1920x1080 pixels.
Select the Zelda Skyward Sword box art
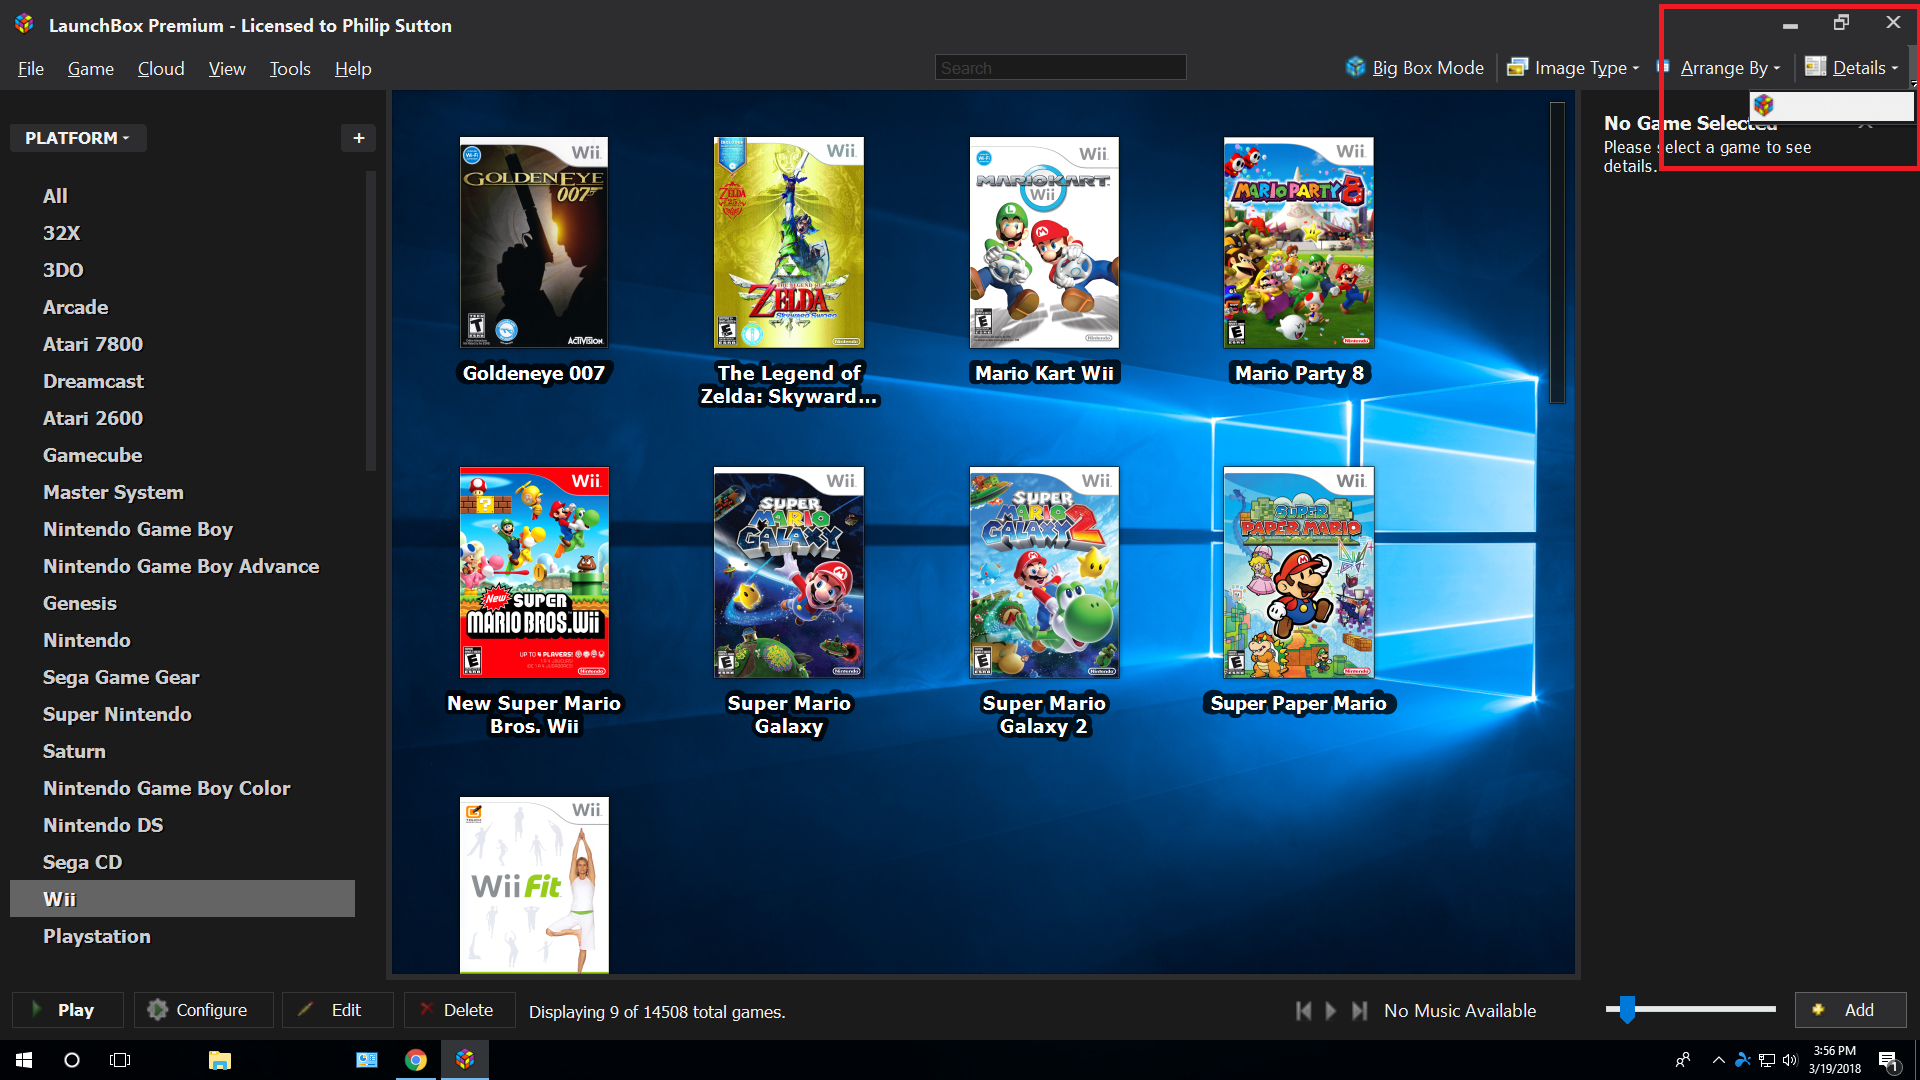pos(789,243)
